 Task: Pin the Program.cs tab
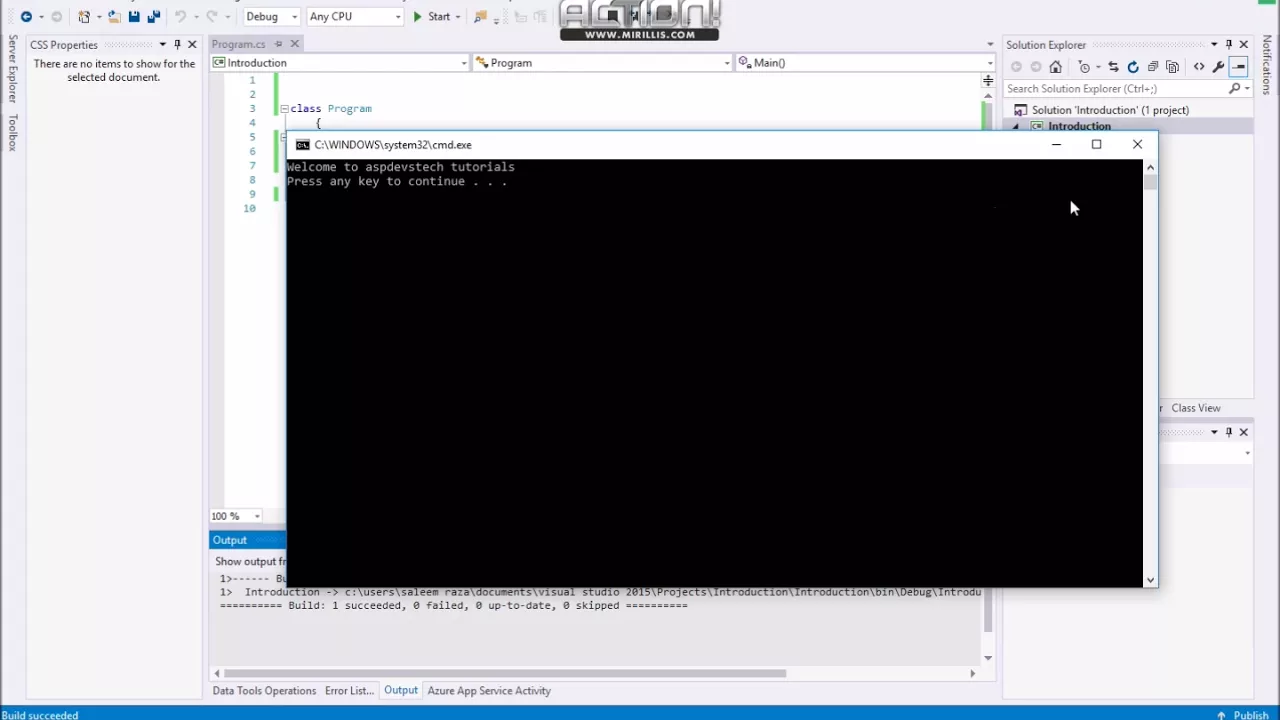(x=279, y=44)
